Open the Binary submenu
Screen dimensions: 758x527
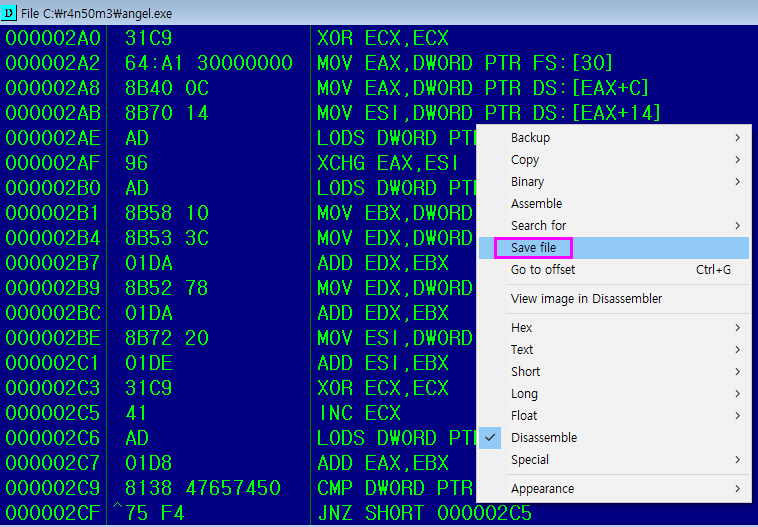click(x=613, y=182)
